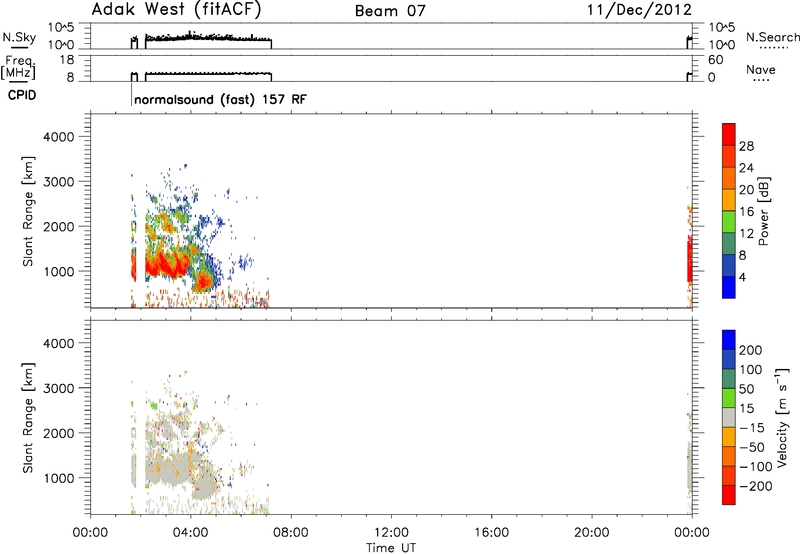Click the '4000' tick of power panel
Image resolution: width=800 pixels, height=554 pixels.
(x=58, y=137)
